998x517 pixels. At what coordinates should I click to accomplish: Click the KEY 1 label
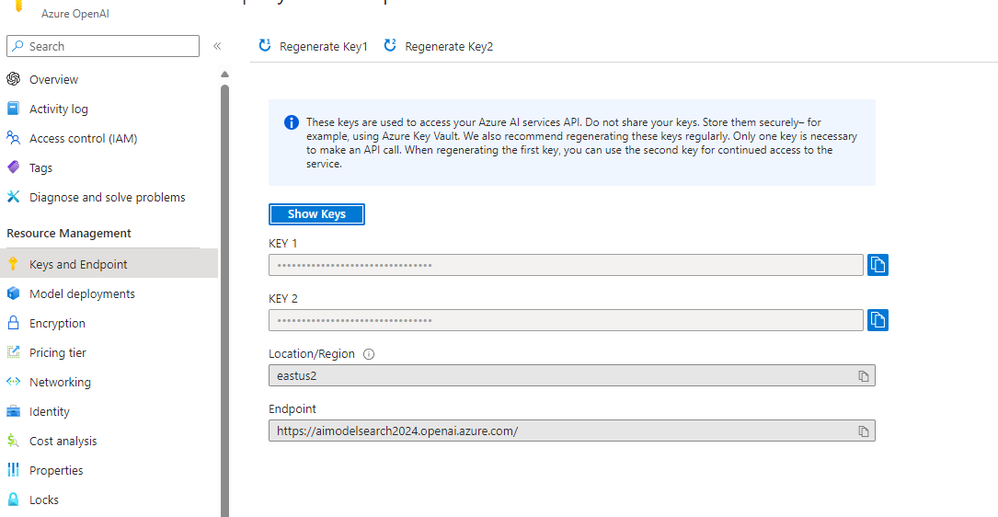tap(283, 243)
